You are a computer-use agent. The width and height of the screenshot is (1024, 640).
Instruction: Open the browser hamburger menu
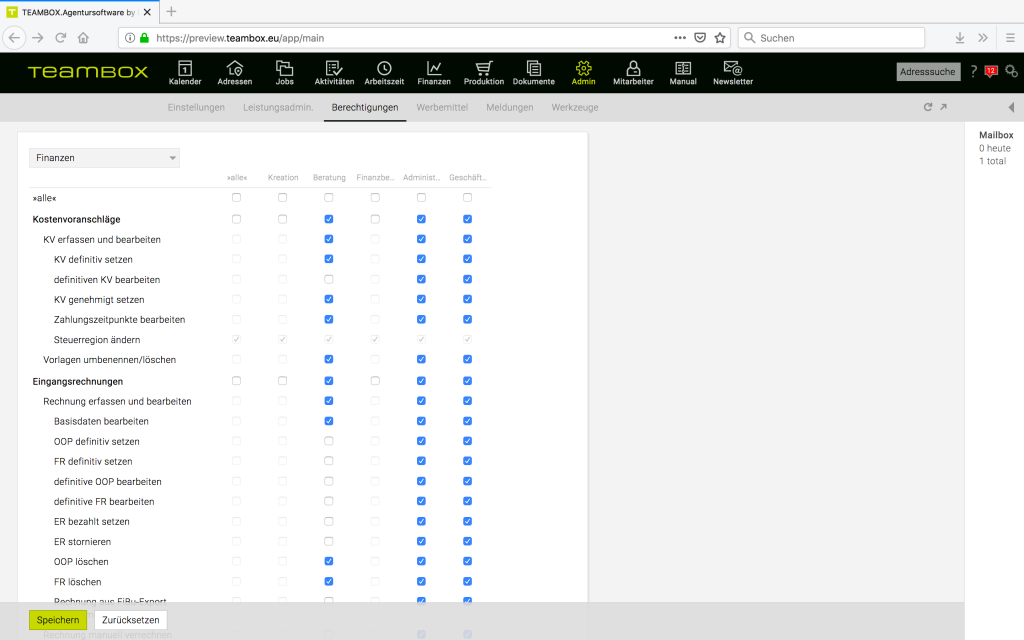tap(1010, 38)
